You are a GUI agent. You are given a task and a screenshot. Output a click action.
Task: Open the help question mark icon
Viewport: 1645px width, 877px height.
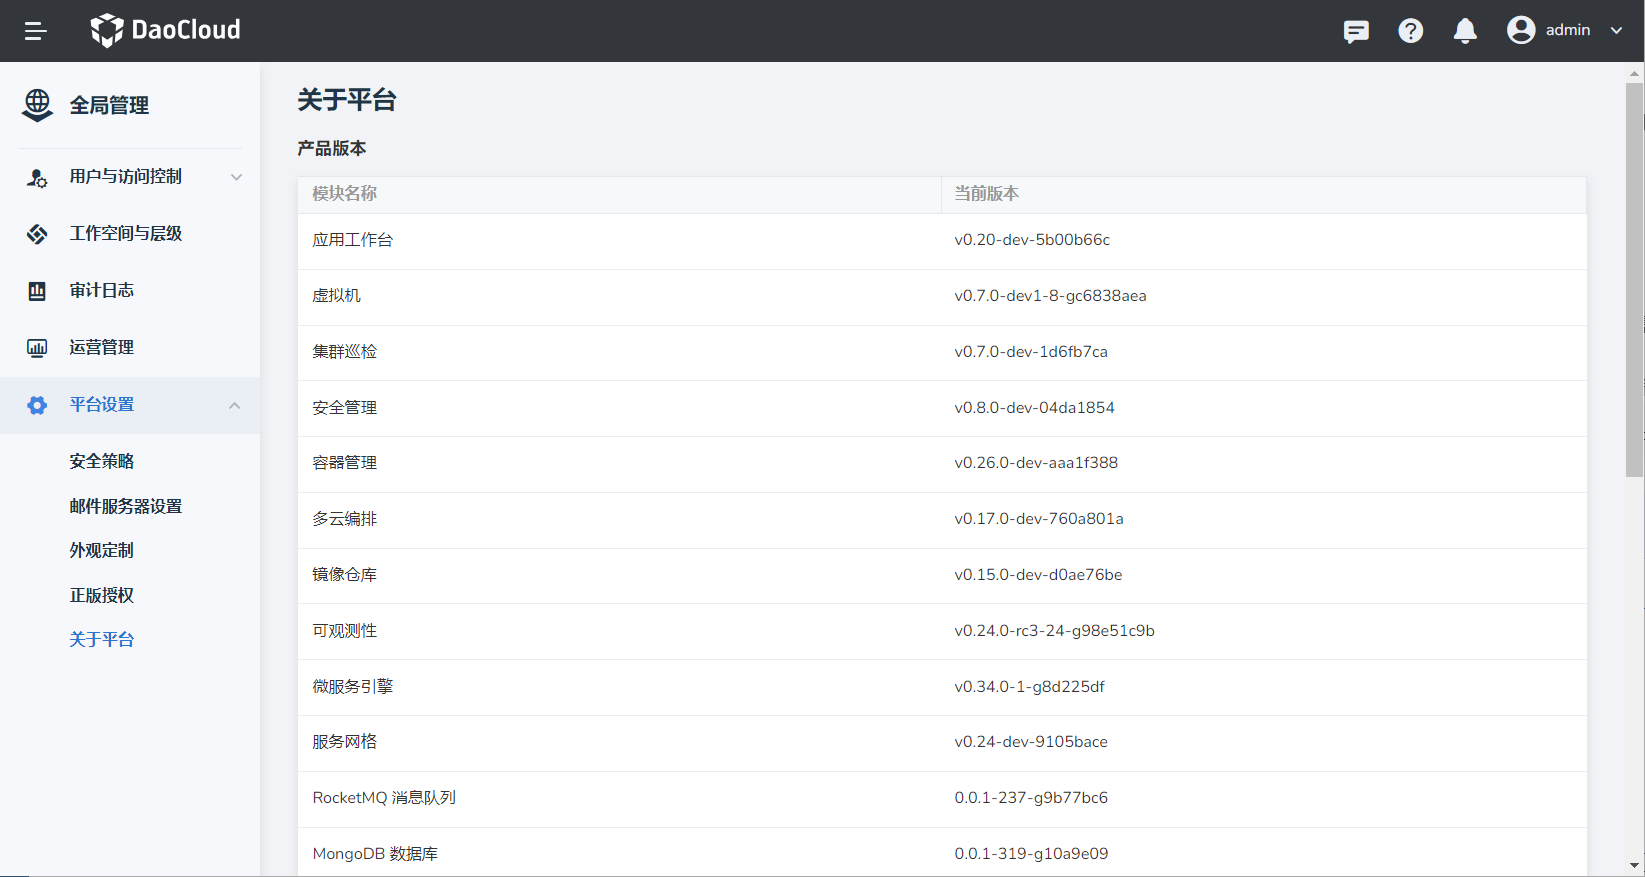pos(1410,31)
